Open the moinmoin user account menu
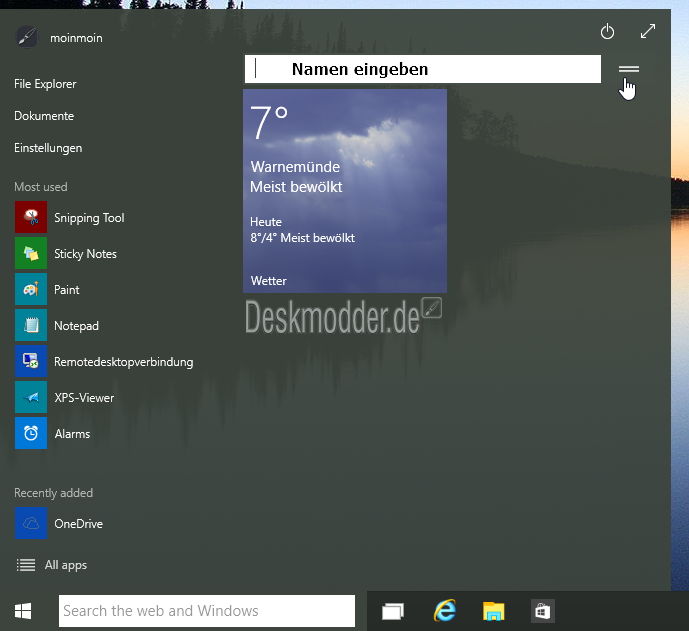The height and width of the screenshot is (631, 689). (x=59, y=37)
